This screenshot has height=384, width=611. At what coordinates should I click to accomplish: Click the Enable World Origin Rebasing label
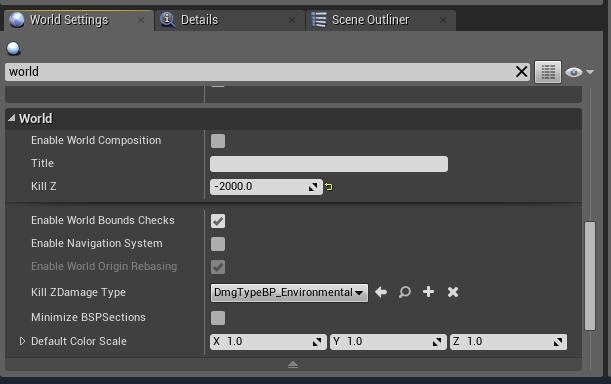(x=104, y=266)
